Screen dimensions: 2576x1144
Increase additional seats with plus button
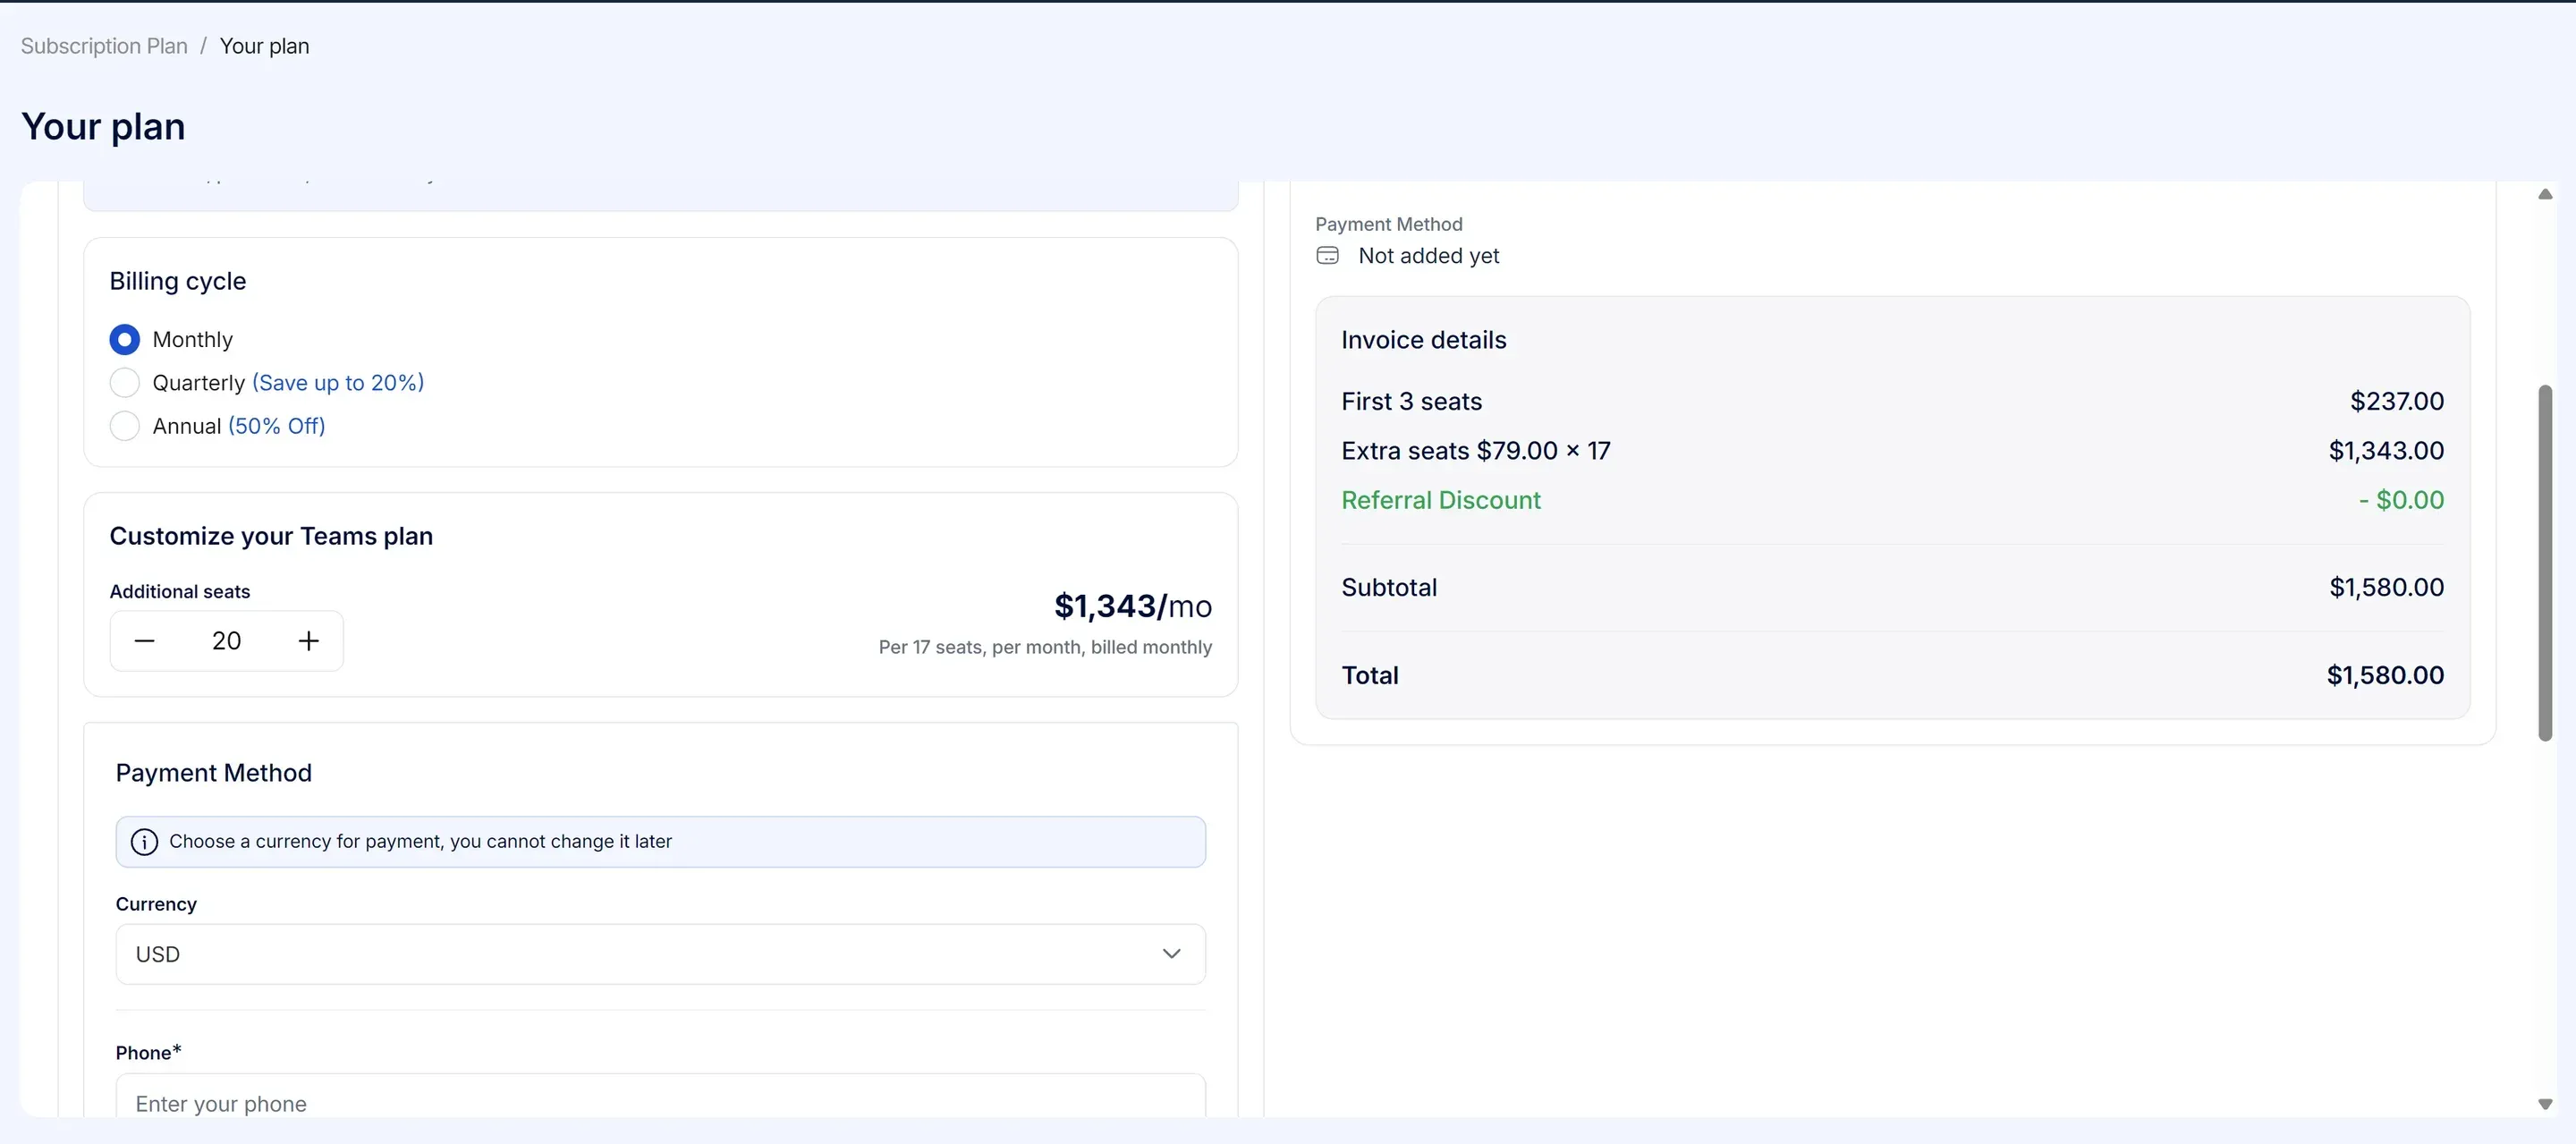coord(309,641)
